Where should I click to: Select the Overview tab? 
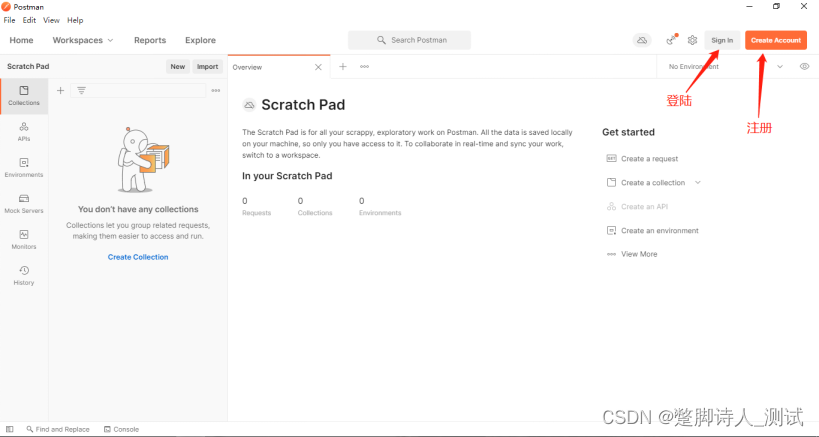(x=279, y=67)
